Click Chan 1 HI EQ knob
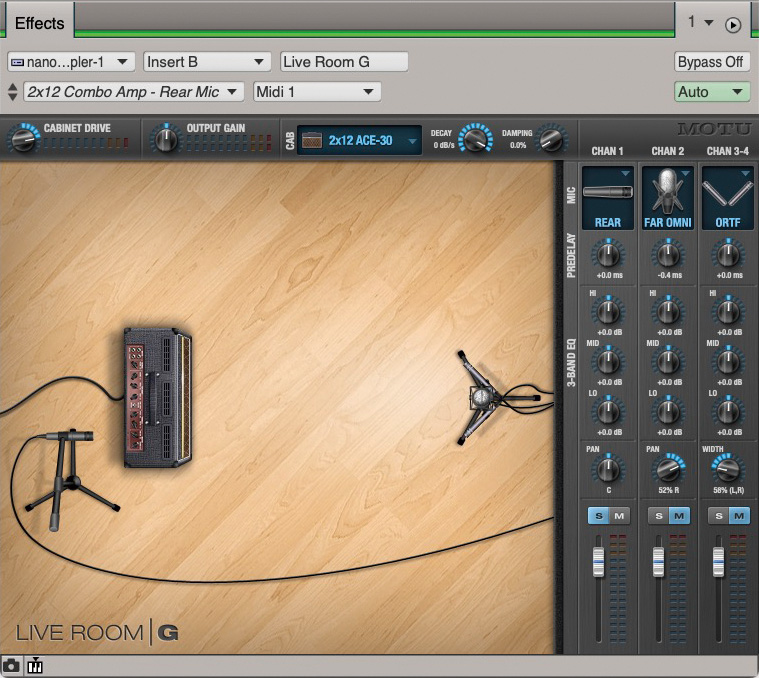The width and height of the screenshot is (759, 678). click(x=608, y=312)
